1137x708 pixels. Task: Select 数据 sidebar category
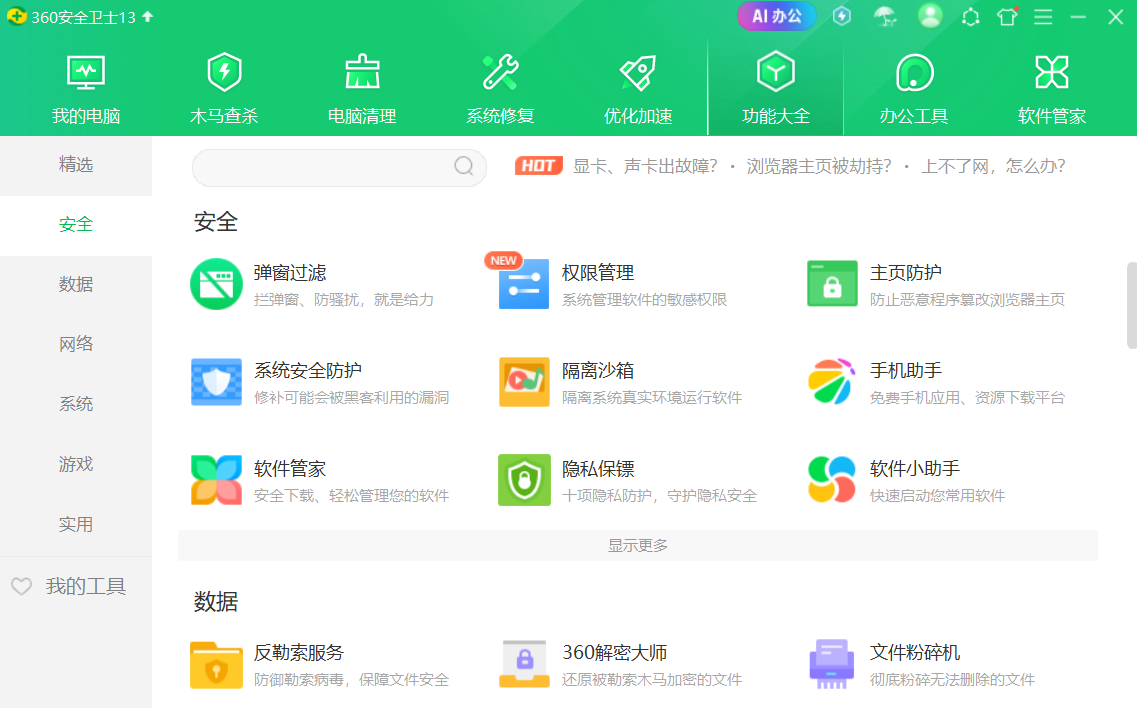click(76, 284)
